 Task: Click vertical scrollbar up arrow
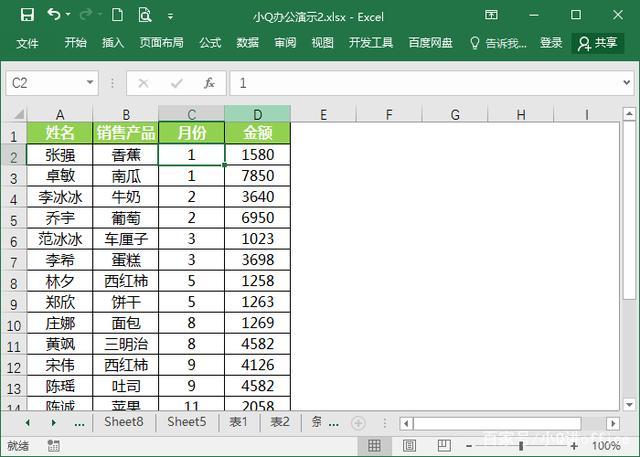tap(629, 114)
